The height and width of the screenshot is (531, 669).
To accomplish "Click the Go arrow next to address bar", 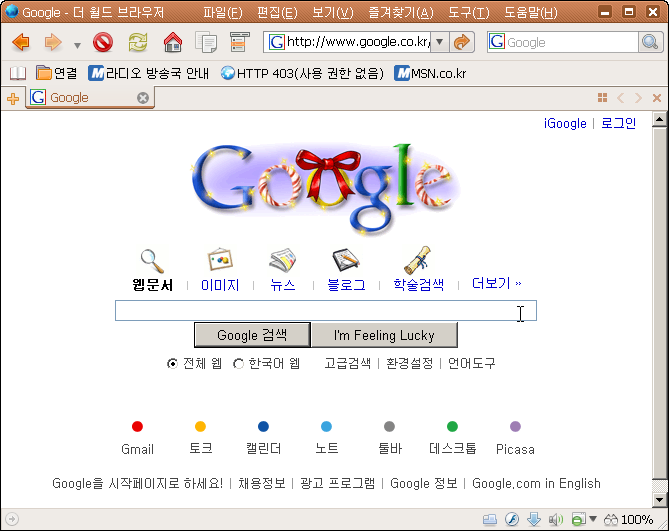I will coord(462,42).
